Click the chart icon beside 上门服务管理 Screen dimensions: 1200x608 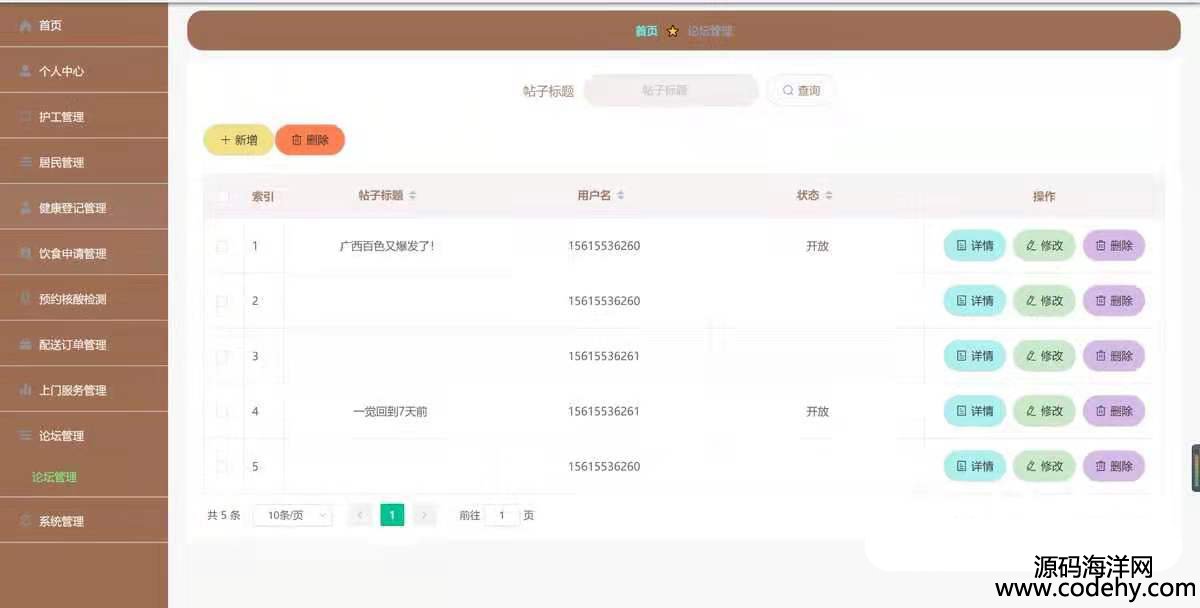click(x=26, y=390)
